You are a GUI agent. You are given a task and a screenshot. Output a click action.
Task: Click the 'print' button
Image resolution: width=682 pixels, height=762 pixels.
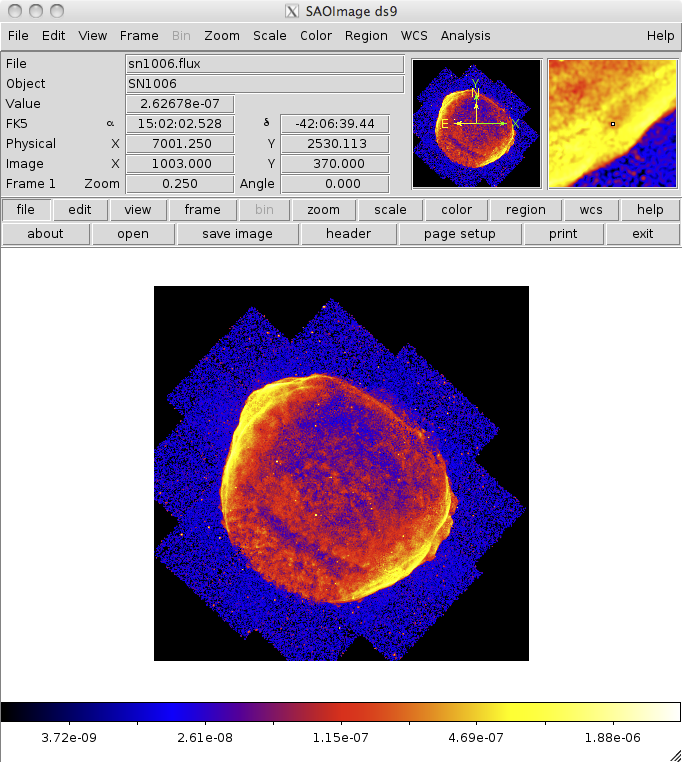563,234
